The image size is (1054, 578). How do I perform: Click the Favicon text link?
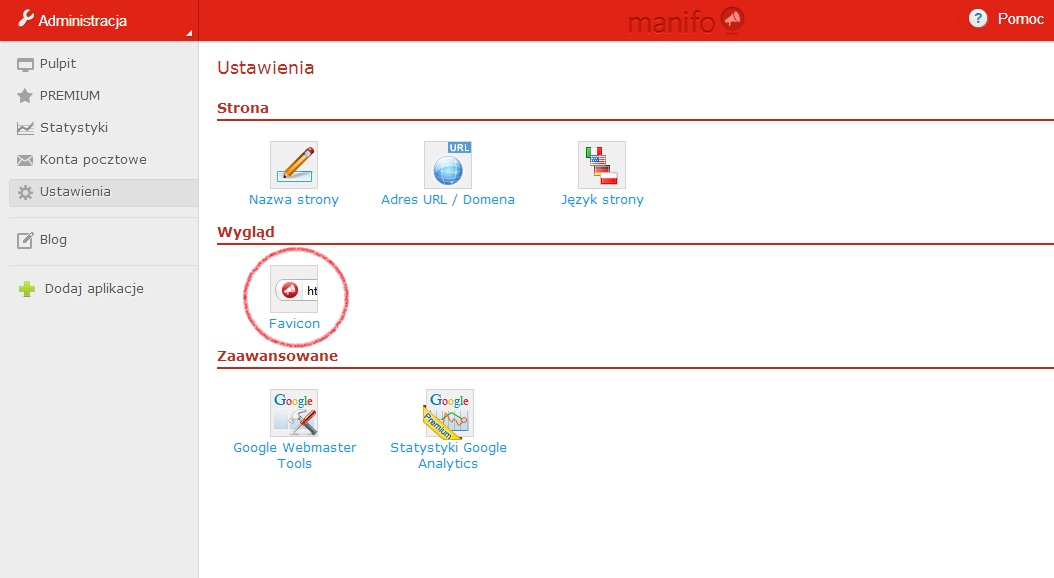(x=294, y=324)
